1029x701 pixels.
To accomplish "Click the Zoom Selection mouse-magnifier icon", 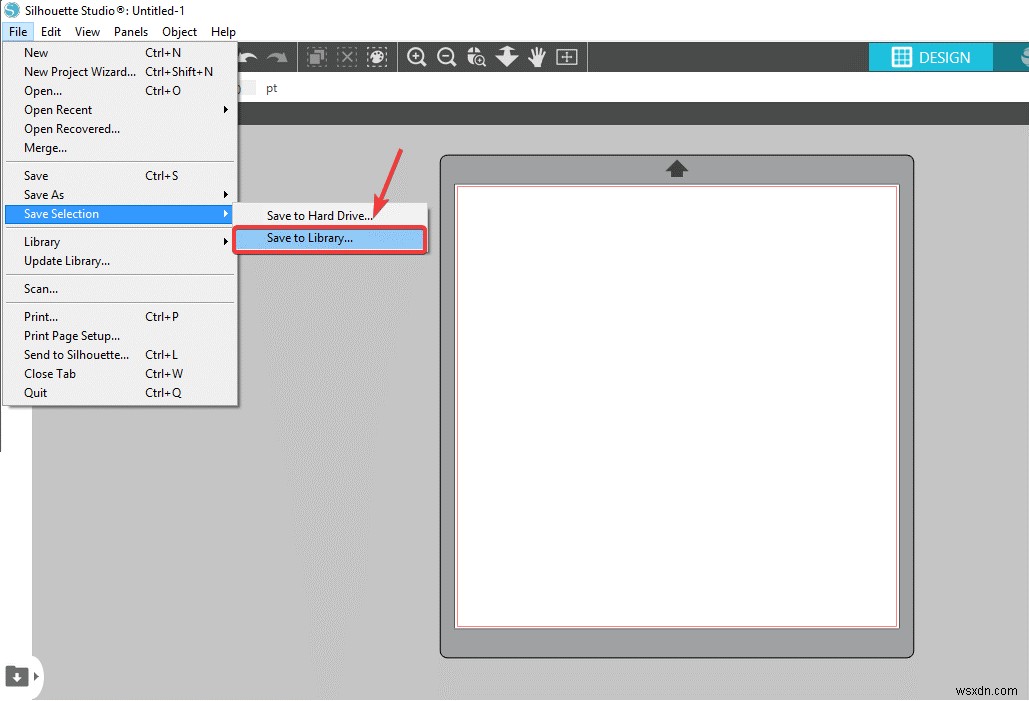I will point(476,57).
